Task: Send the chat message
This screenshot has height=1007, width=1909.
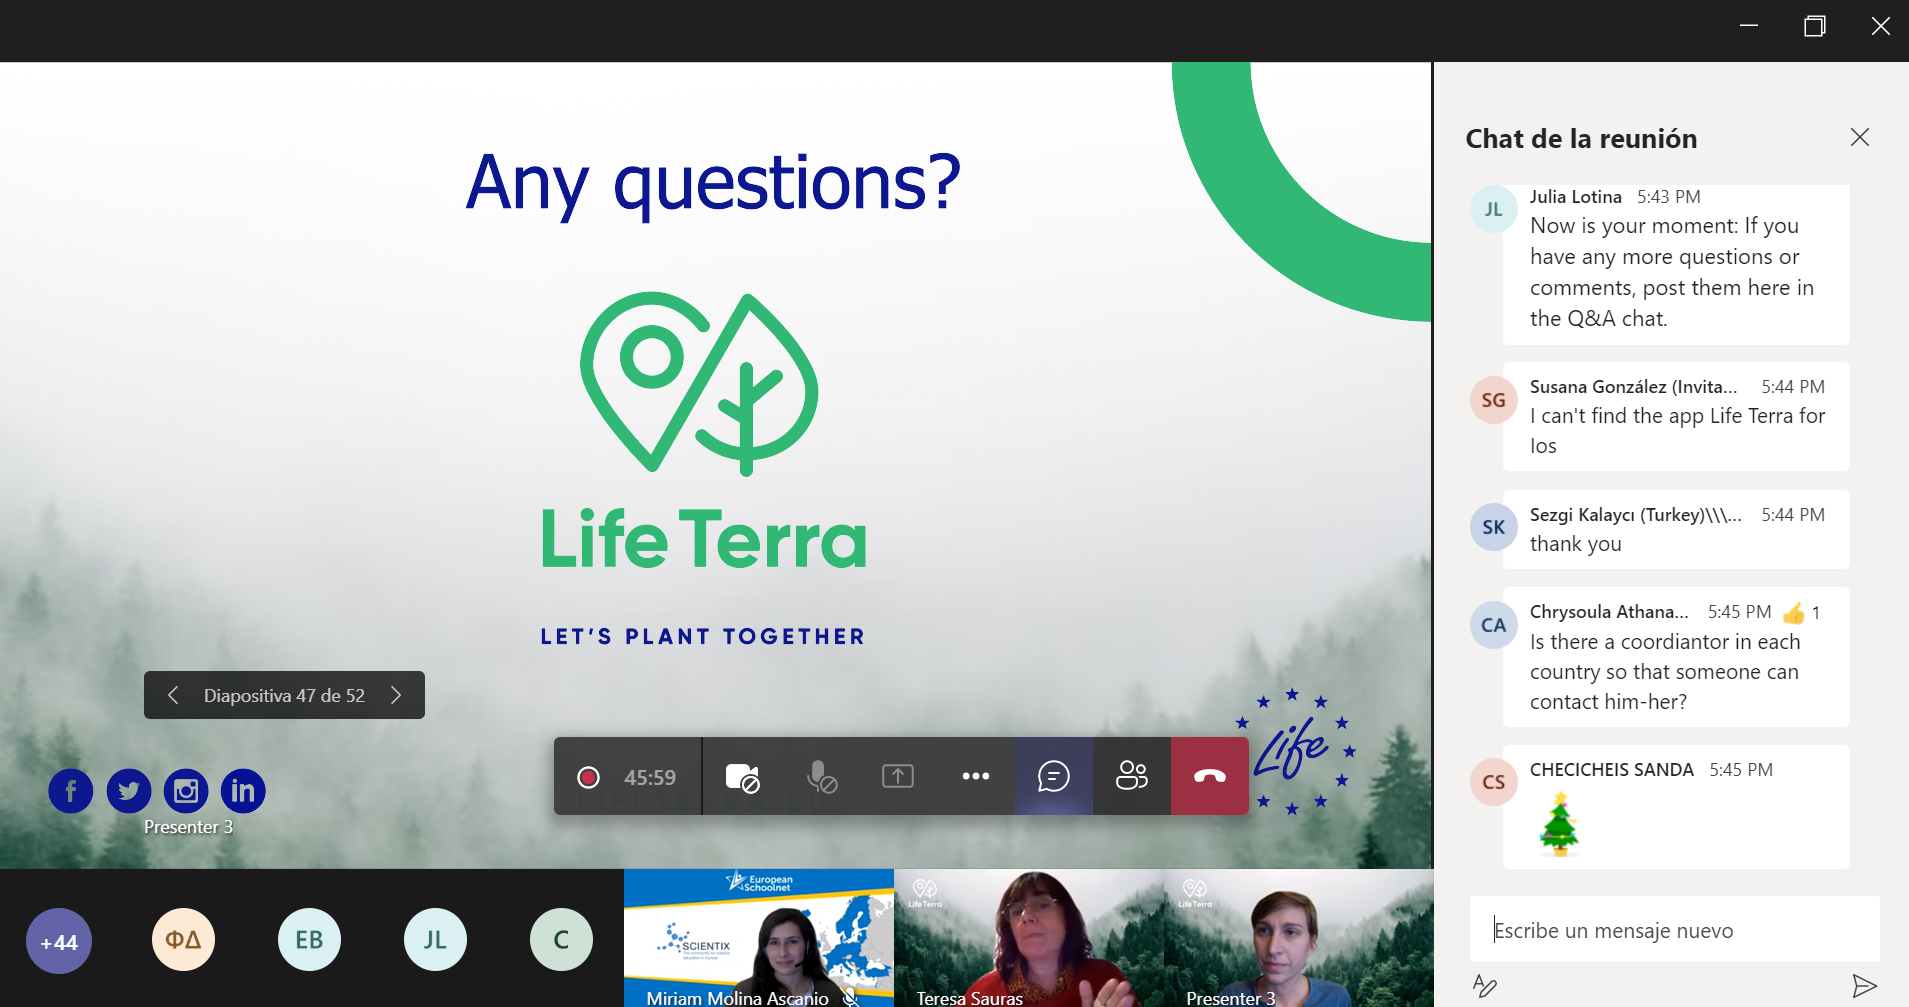Action: (x=1864, y=986)
